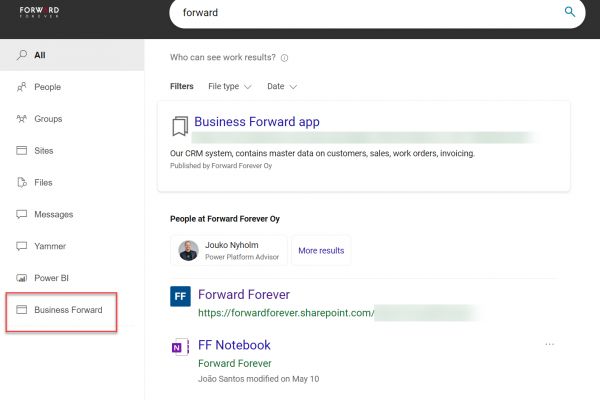This screenshot has height=400, width=600.
Task: Click the OneNote FF Notebook icon
Action: point(180,348)
